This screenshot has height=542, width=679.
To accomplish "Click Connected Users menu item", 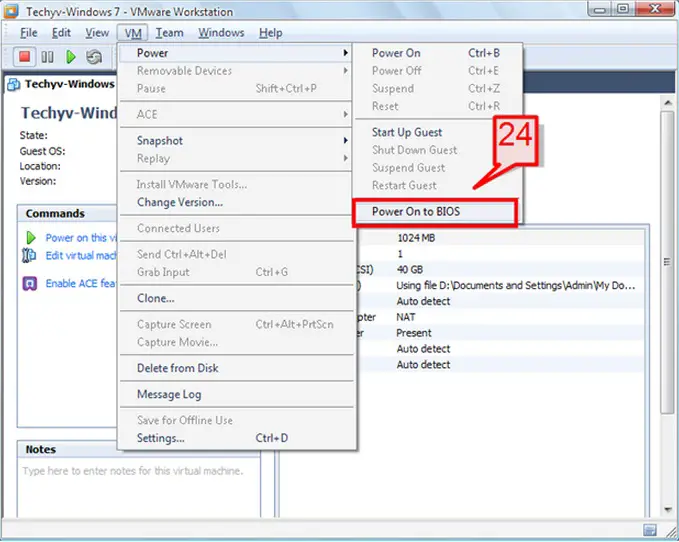I will (x=236, y=228).
